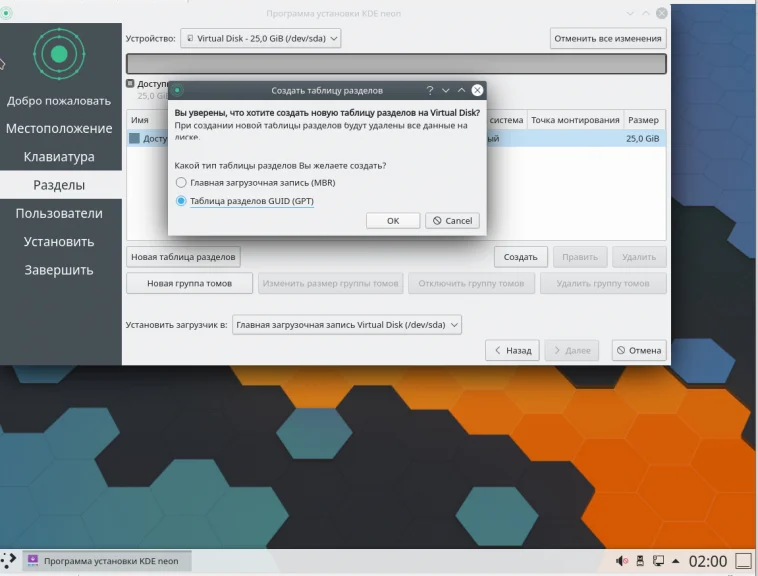Select Пользователи sidebar step
Viewport: 758px width, 576px height.
(59, 213)
